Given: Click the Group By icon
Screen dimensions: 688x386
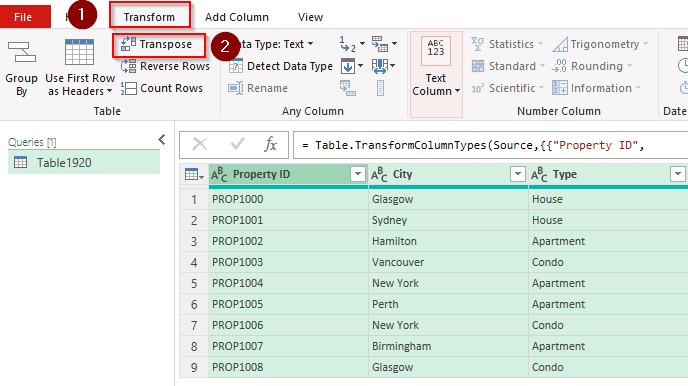Looking at the screenshot, I should coord(21,53).
